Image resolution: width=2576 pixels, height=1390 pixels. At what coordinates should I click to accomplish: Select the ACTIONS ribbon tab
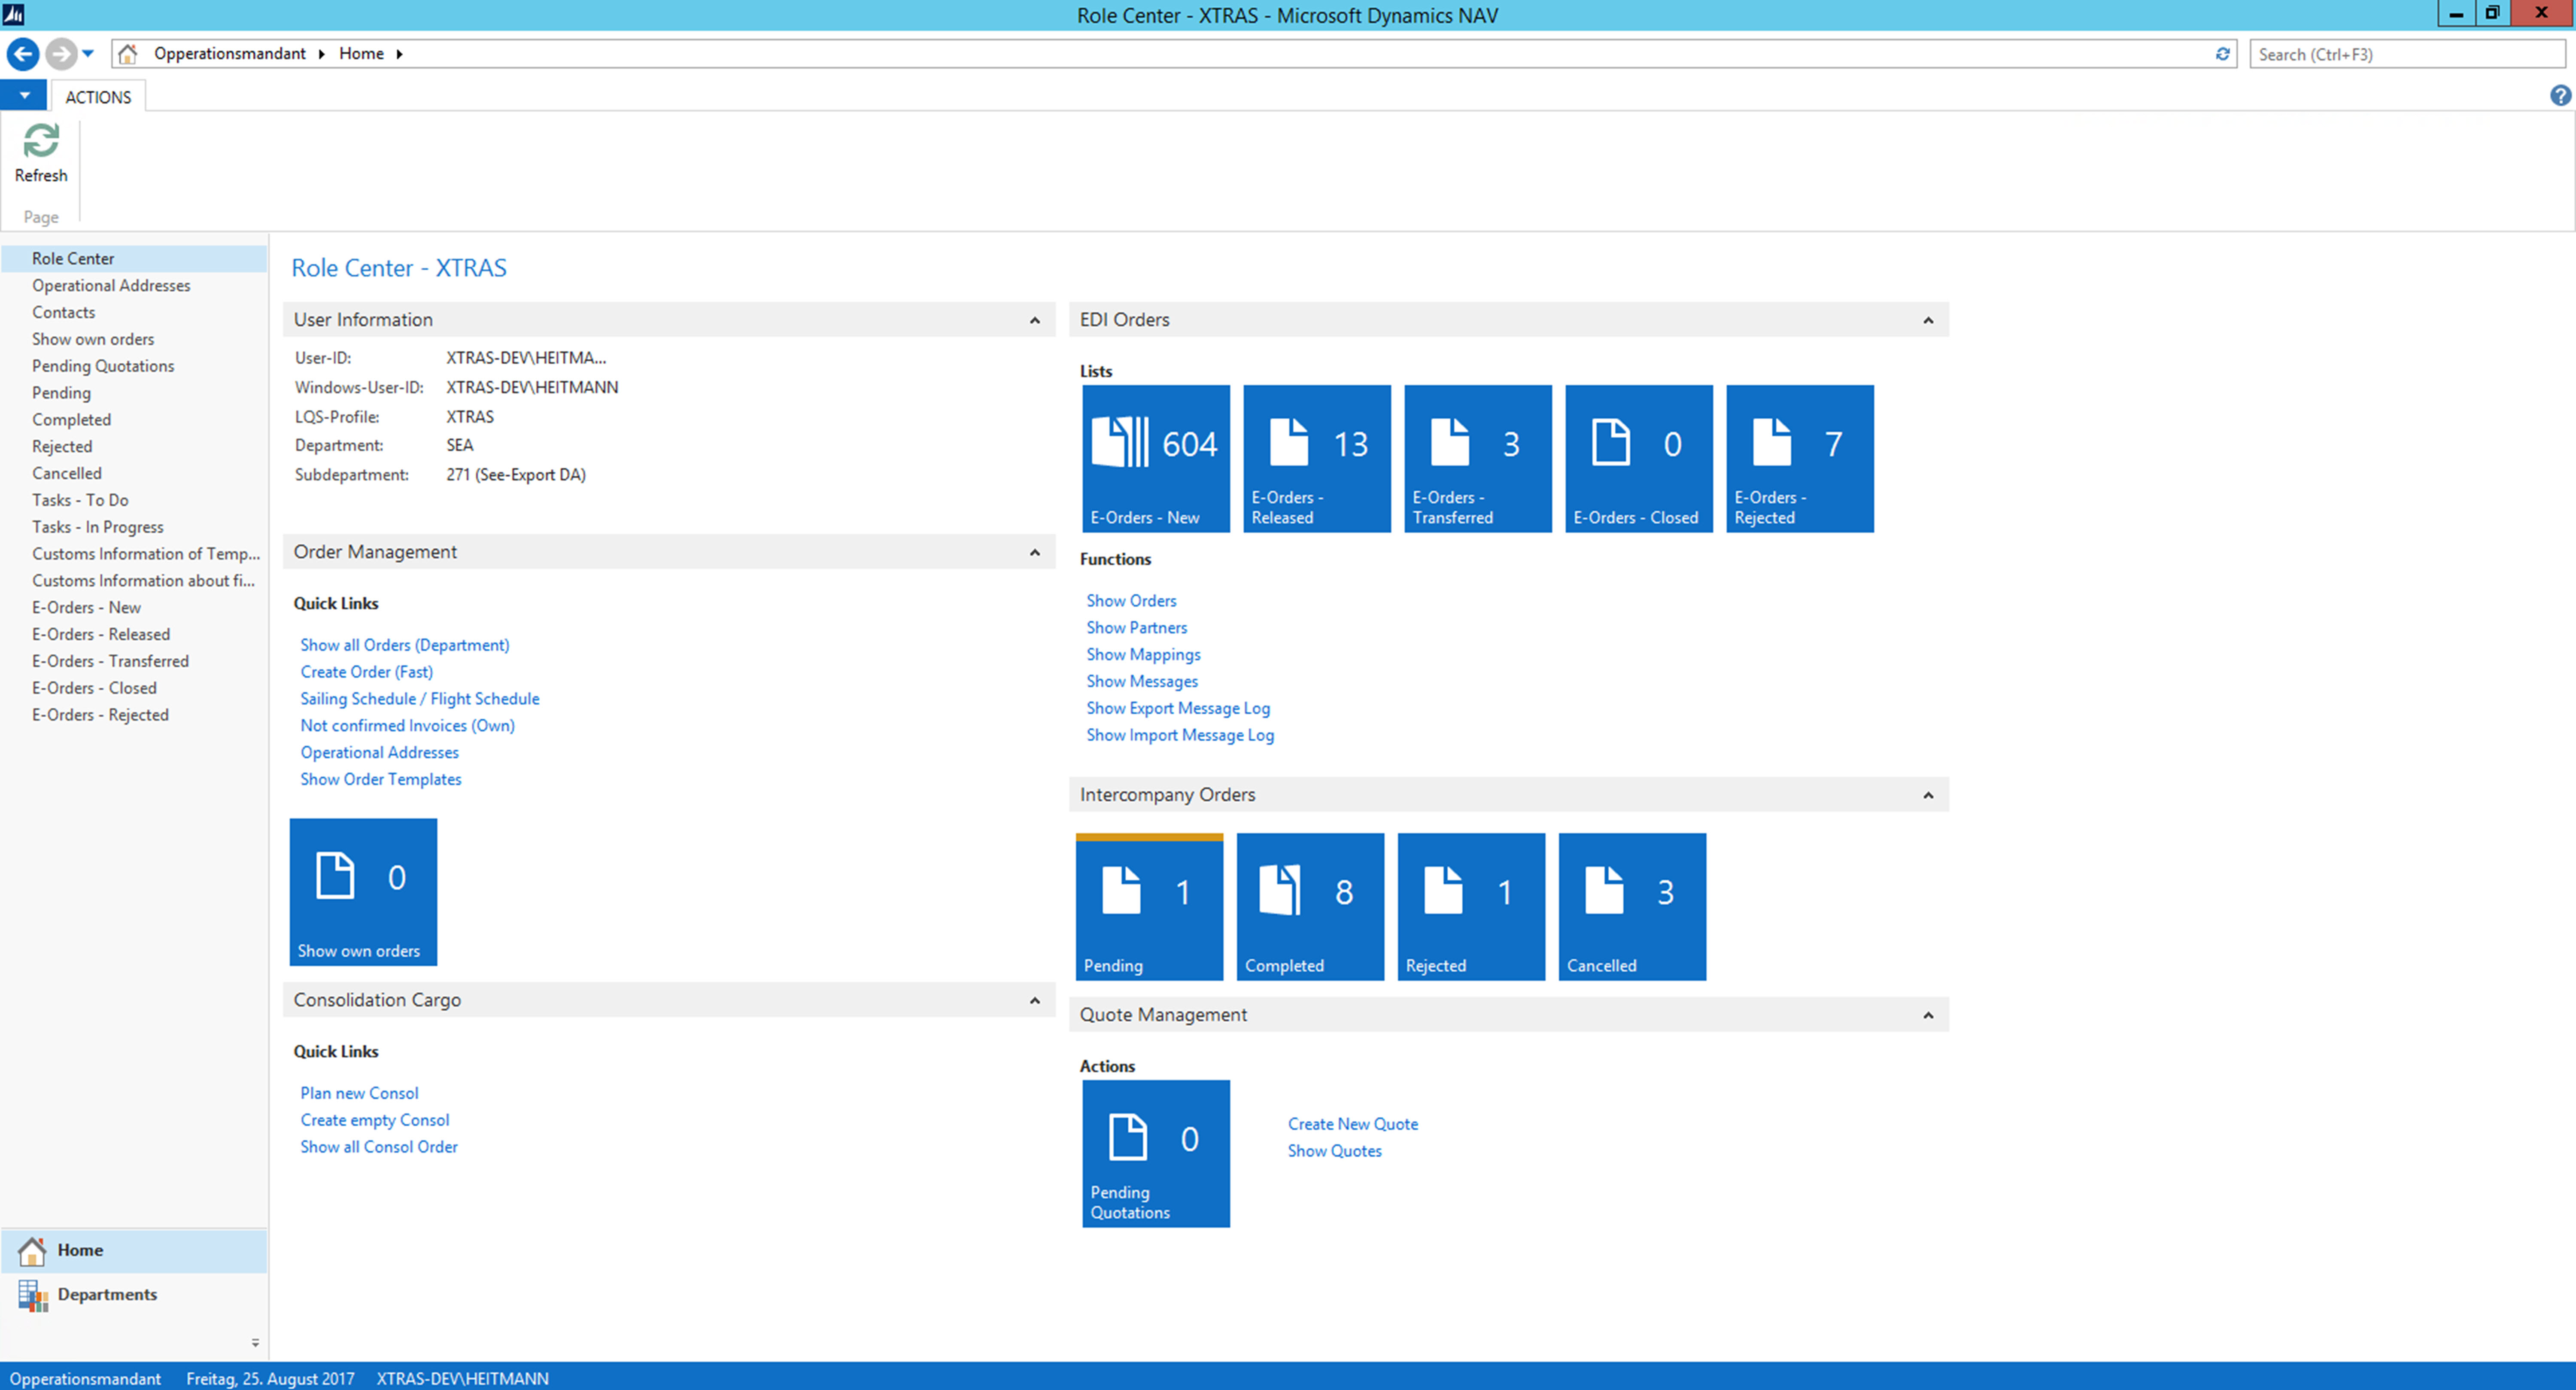98,97
